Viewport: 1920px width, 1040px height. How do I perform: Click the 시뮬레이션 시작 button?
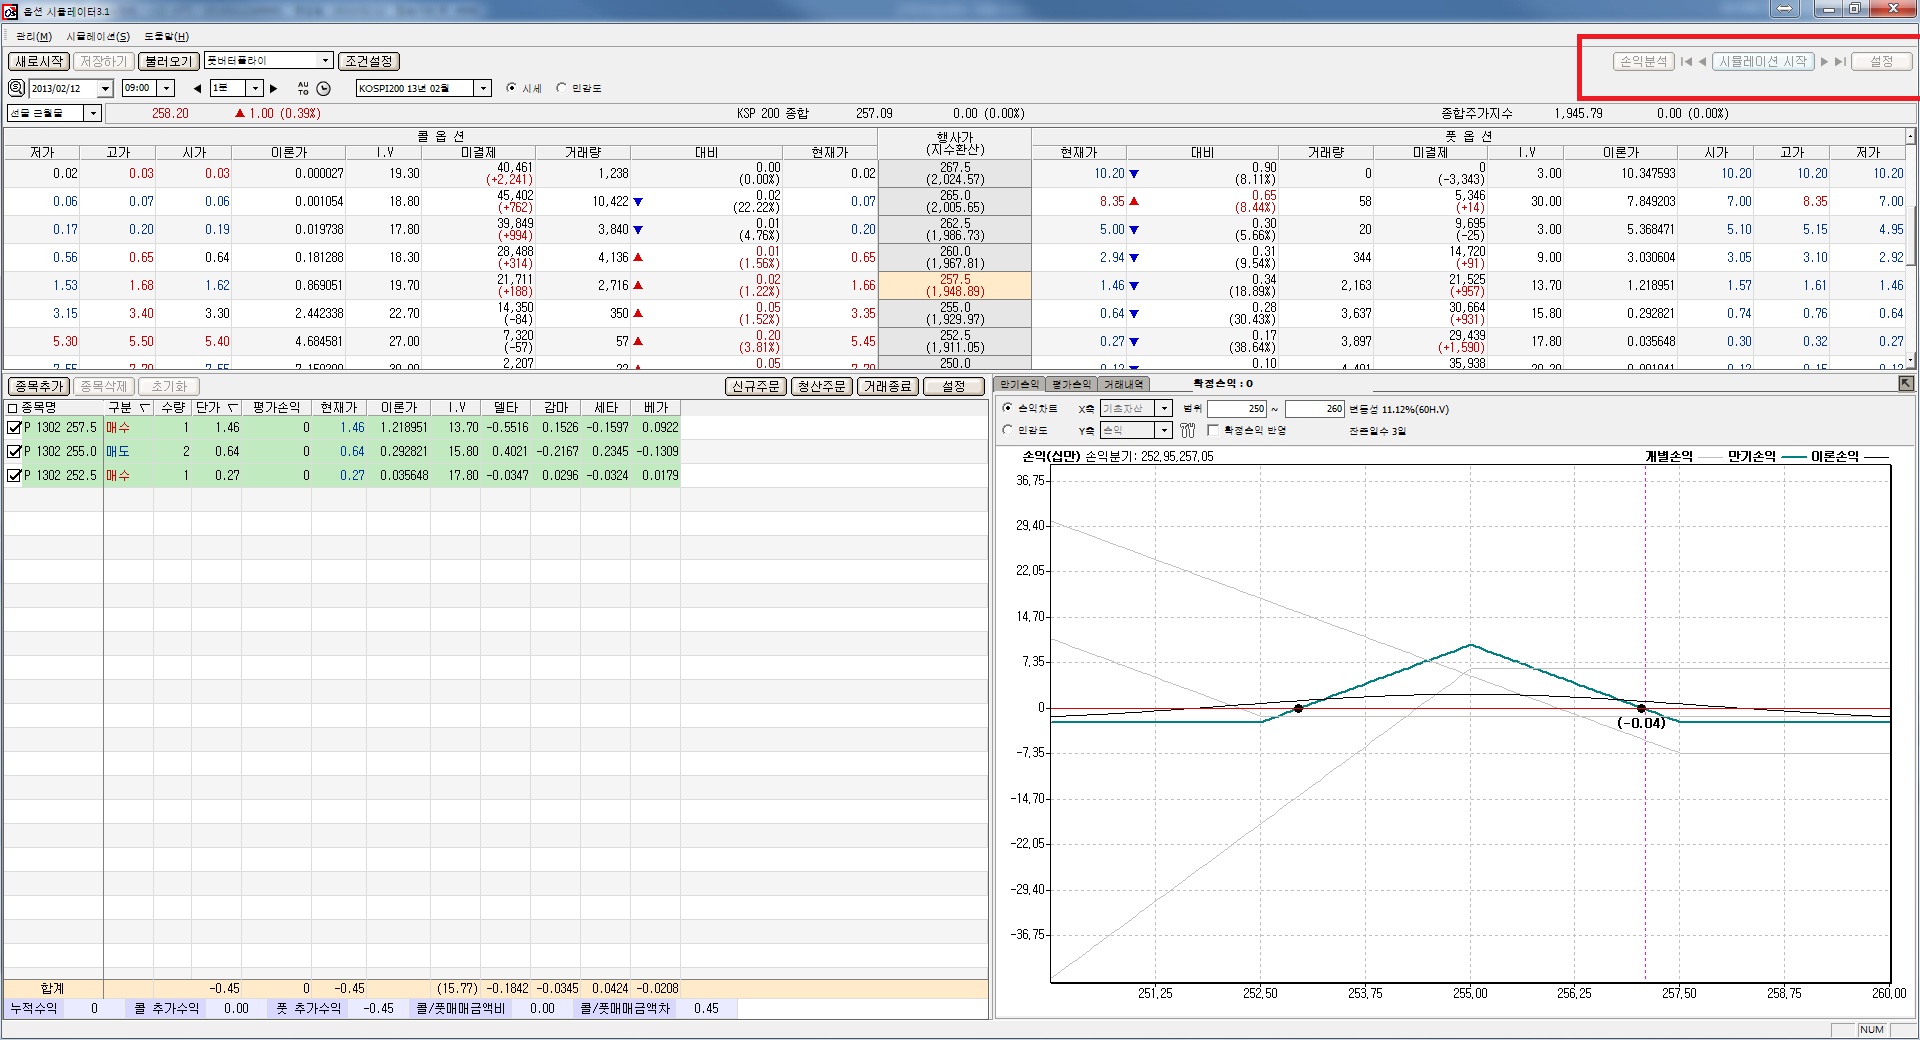(1762, 62)
